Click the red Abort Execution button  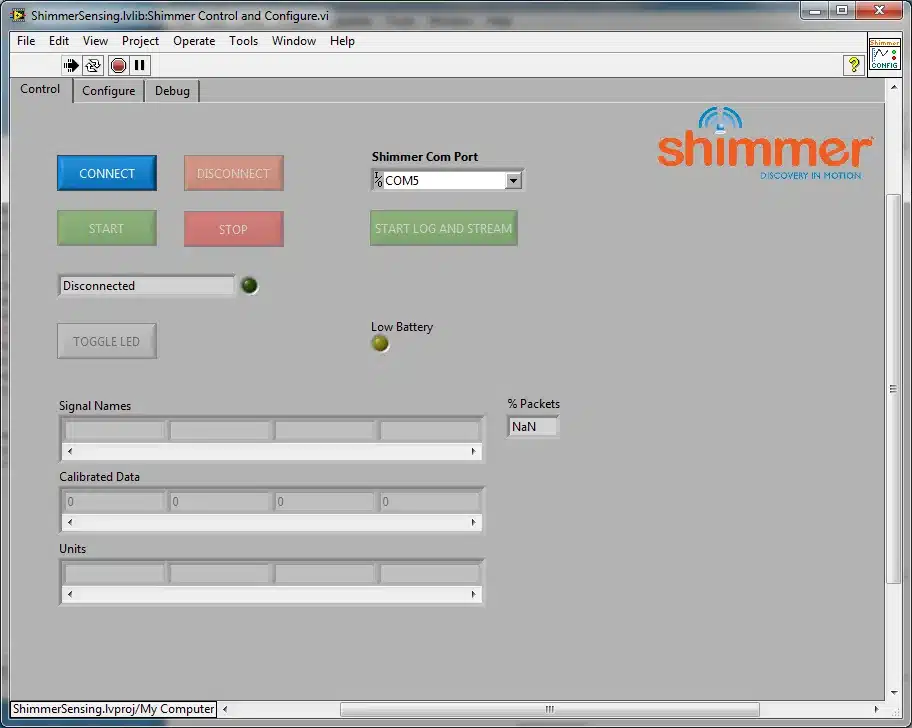click(x=118, y=65)
